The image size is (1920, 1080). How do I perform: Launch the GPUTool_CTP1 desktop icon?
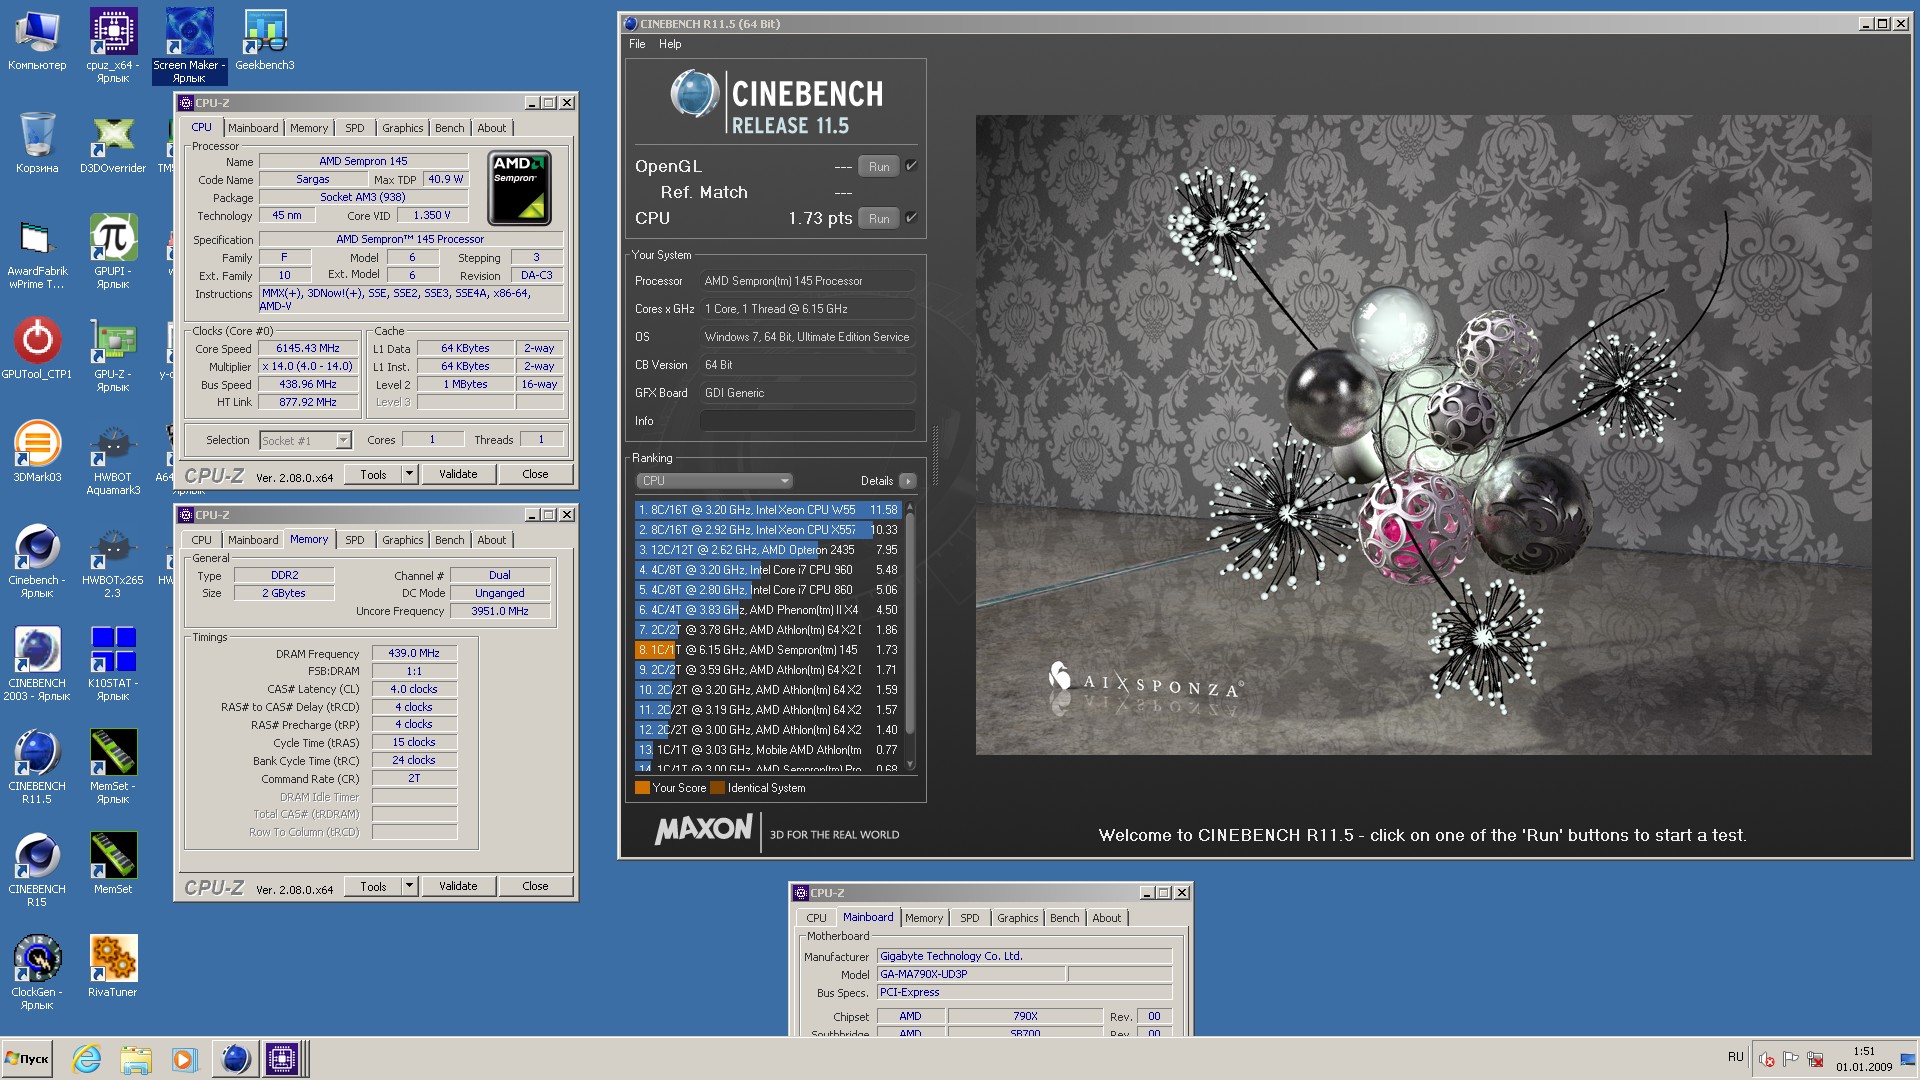coord(37,349)
